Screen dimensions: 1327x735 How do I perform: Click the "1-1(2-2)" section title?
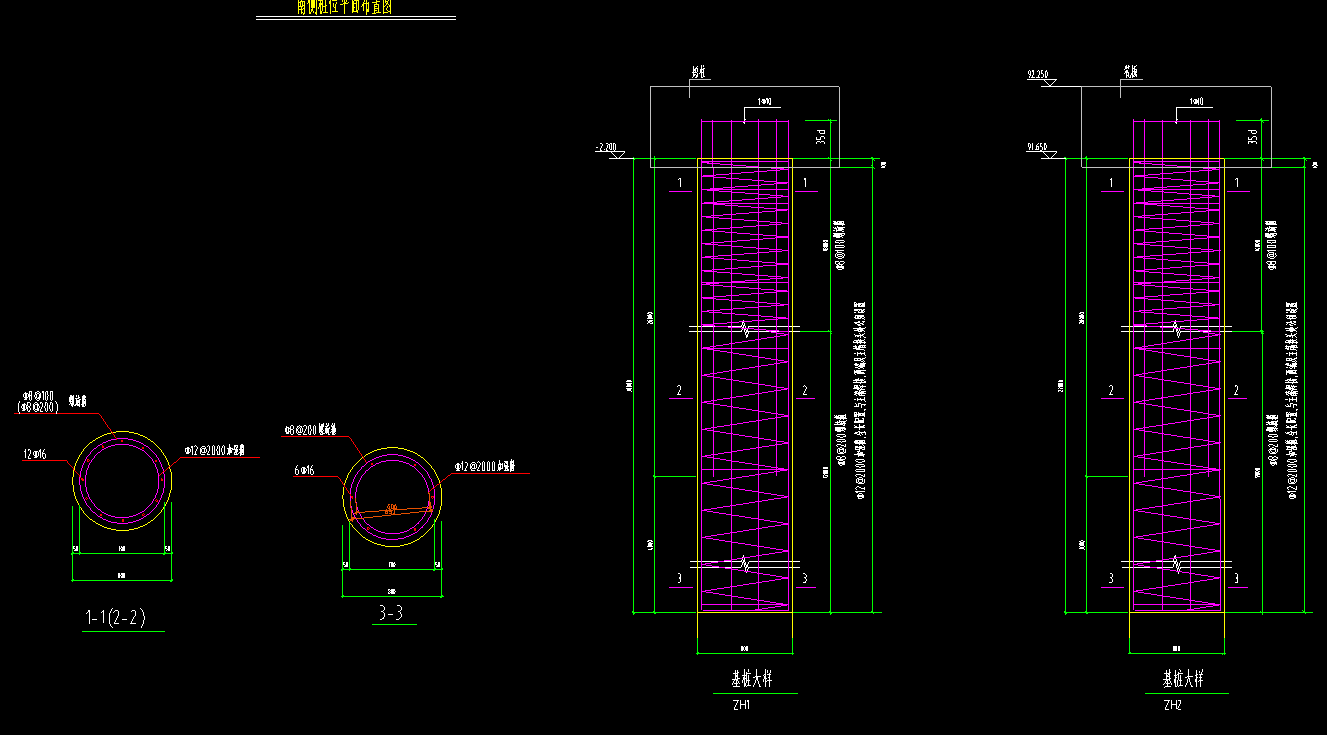point(115,619)
